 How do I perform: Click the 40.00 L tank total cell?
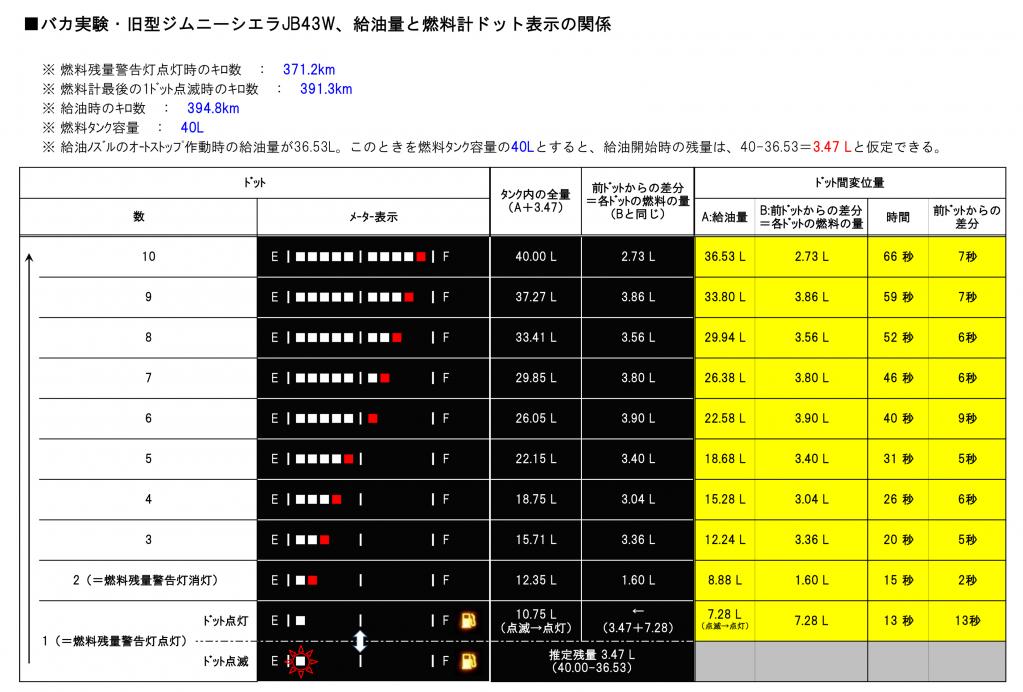coord(536,256)
